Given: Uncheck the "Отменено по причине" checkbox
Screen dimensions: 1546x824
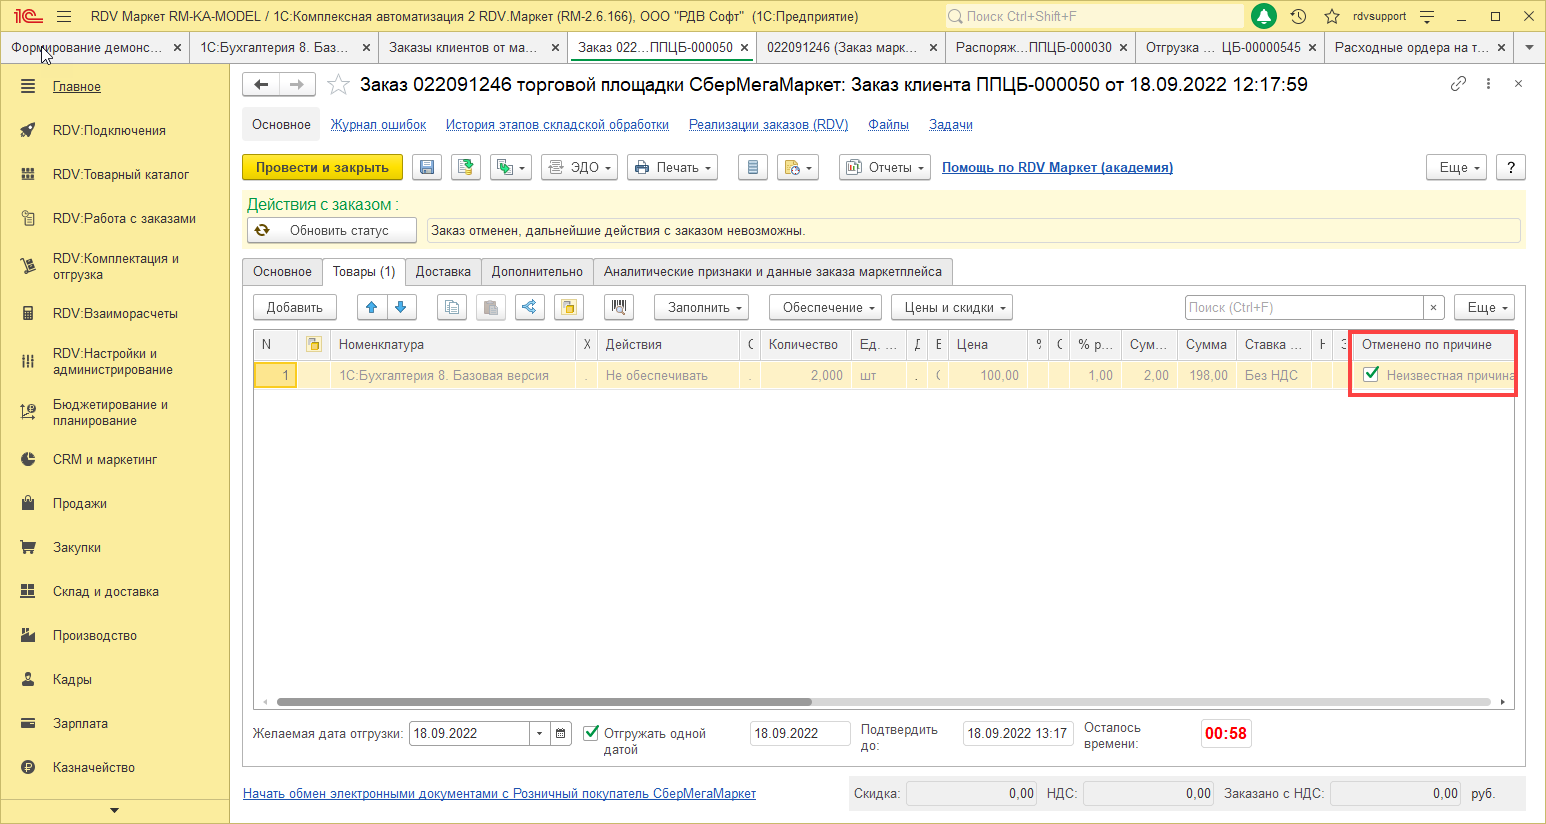Looking at the screenshot, I should 1371,374.
